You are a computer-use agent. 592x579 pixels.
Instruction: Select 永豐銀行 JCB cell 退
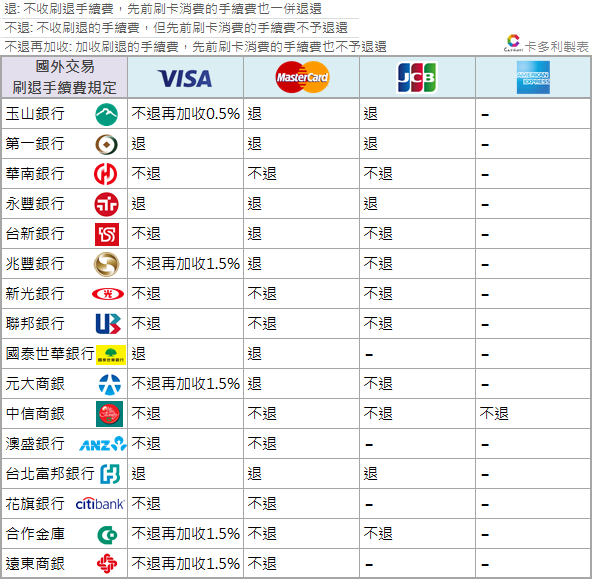tap(417, 204)
